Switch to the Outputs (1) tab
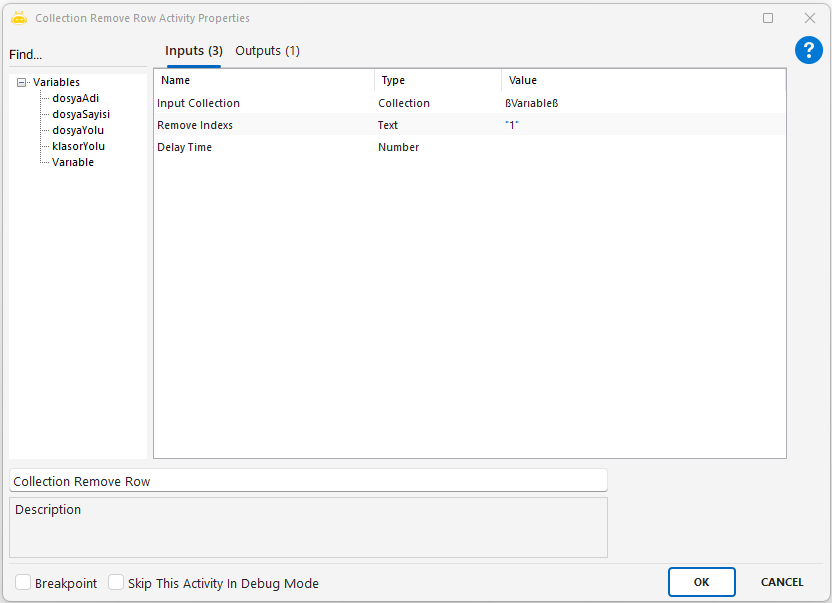This screenshot has width=832, height=603. click(267, 51)
